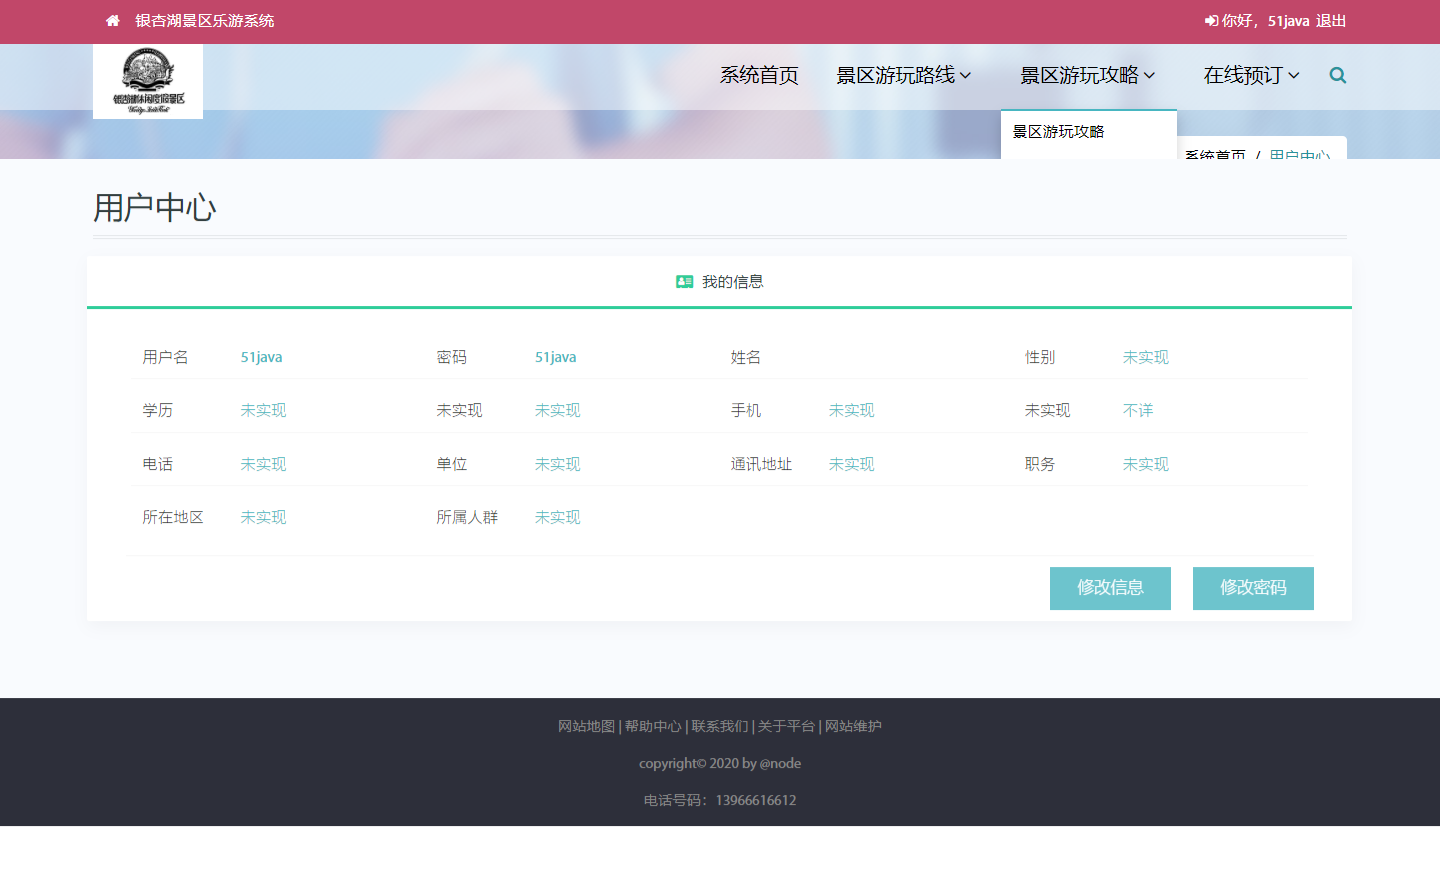Click the scenic area logo image
Screen dimensions: 1440x892
click(148, 82)
